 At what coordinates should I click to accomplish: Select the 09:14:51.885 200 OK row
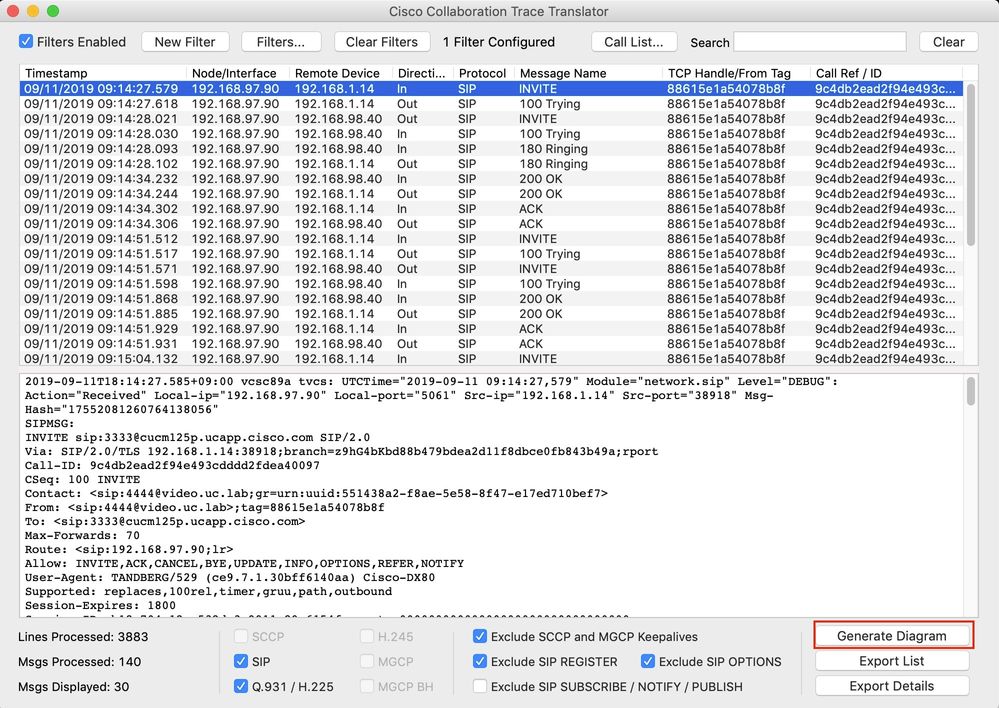click(x=491, y=314)
